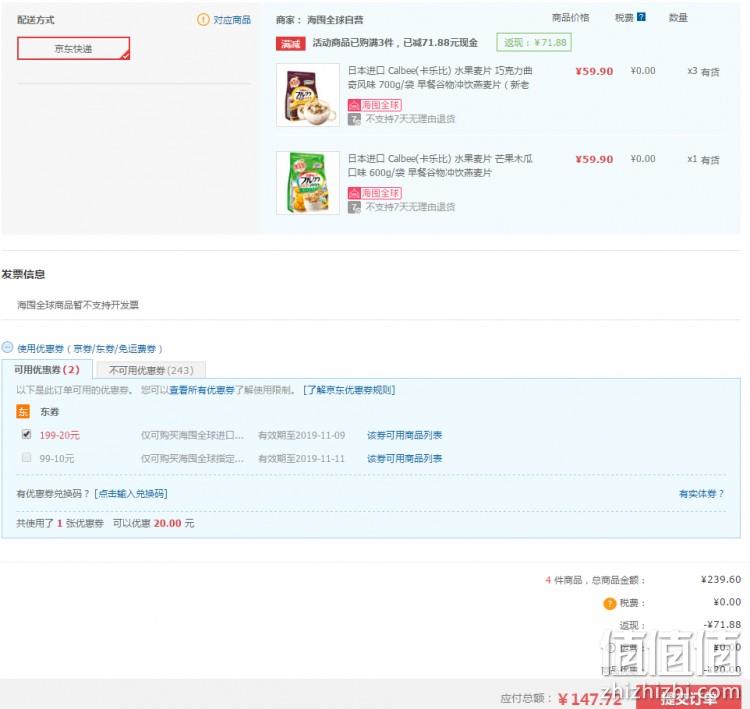Click 7-day return icon under mango cereal
The height and width of the screenshot is (709, 750).
pos(354,207)
